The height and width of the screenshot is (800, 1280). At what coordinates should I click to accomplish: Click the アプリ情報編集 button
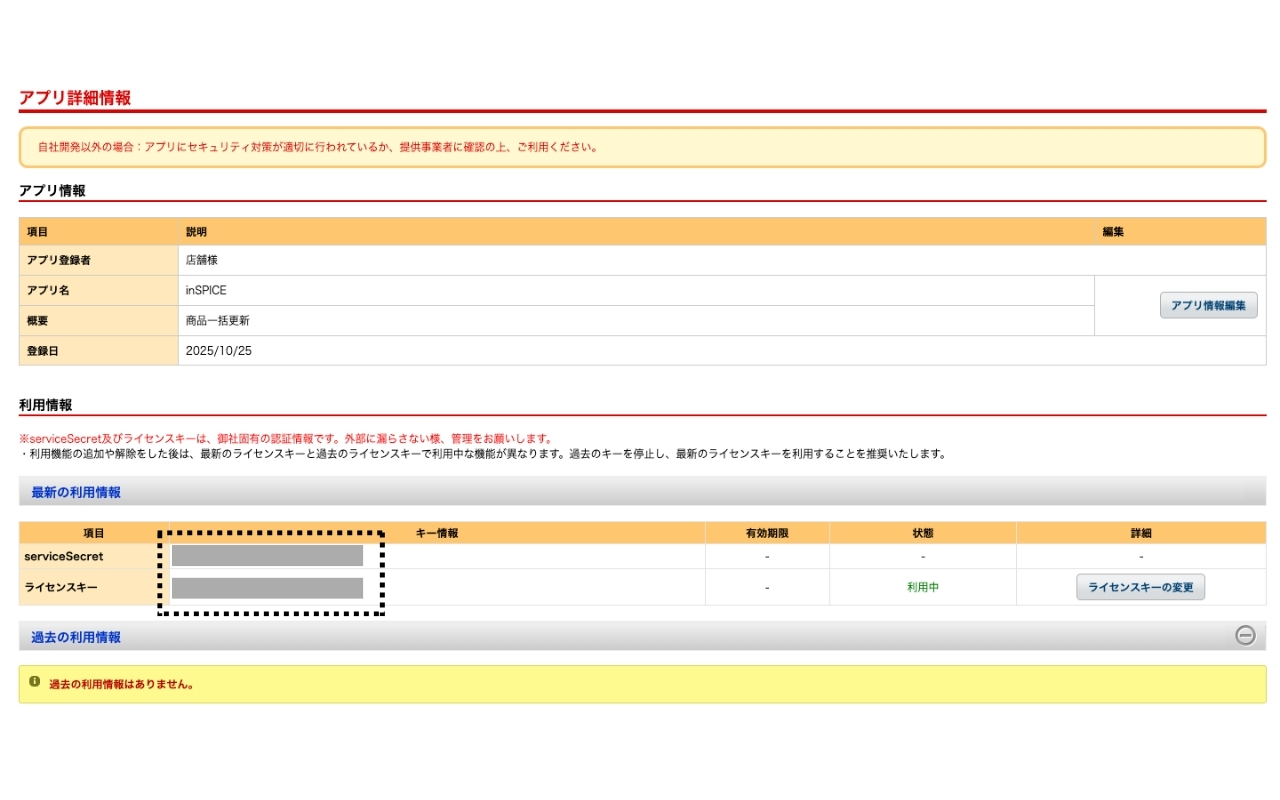(1208, 305)
